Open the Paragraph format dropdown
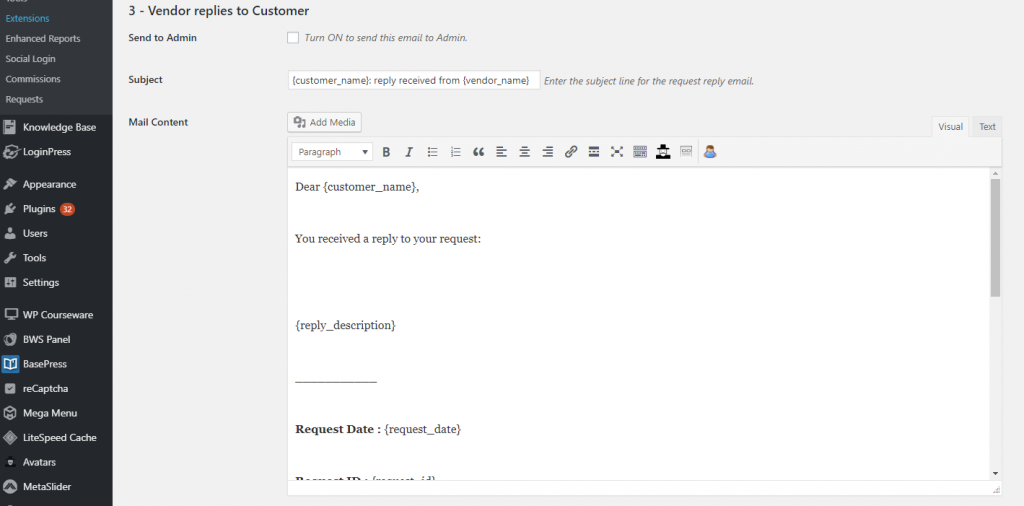This screenshot has height=506, width=1024. [x=332, y=152]
